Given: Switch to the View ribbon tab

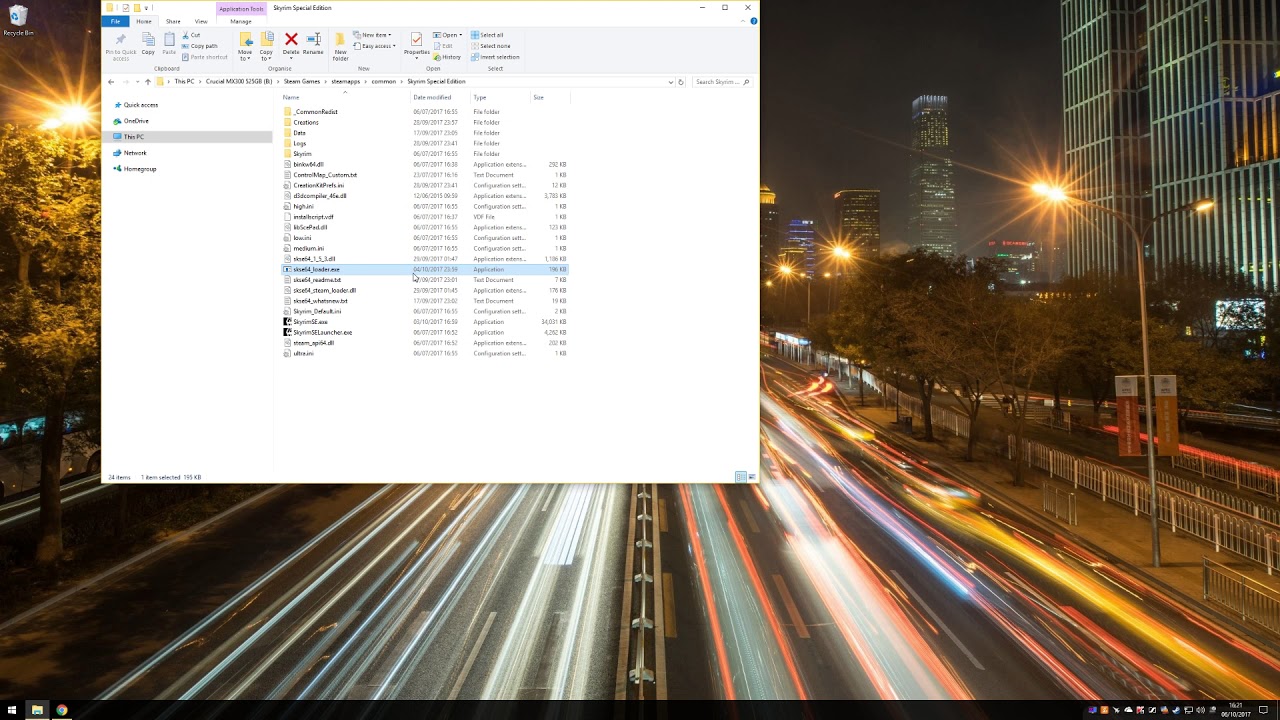Looking at the screenshot, I should [201, 21].
